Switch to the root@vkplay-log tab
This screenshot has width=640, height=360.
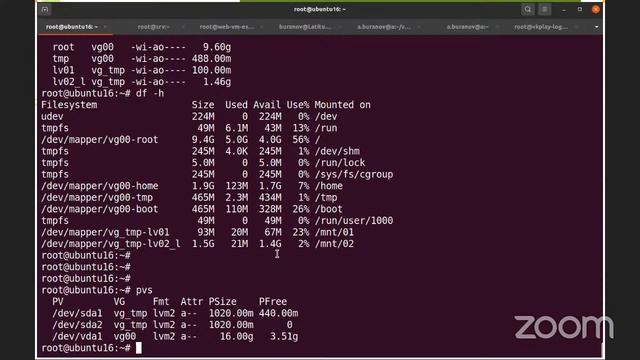pyautogui.click(x=541, y=27)
